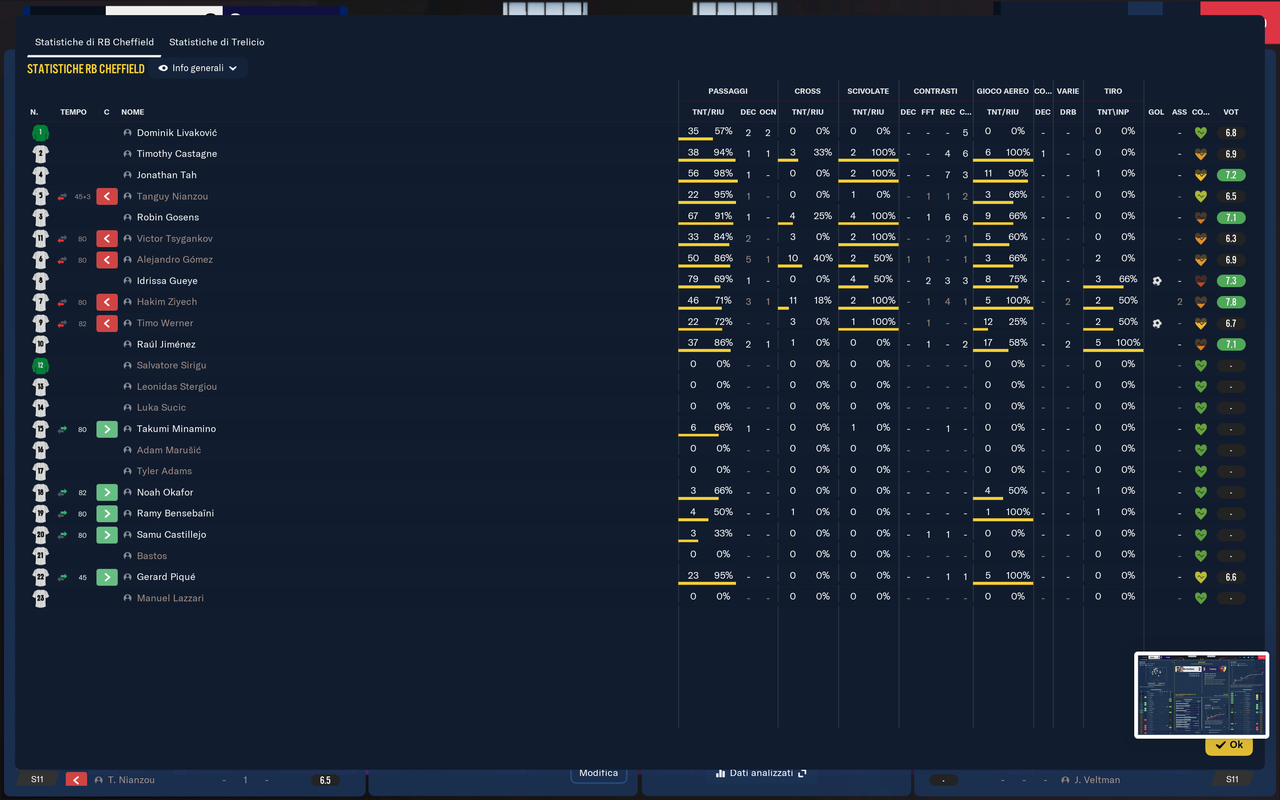
Task: Click the red arrow beside T. Nianzou in bottom bar
Action: (x=76, y=780)
